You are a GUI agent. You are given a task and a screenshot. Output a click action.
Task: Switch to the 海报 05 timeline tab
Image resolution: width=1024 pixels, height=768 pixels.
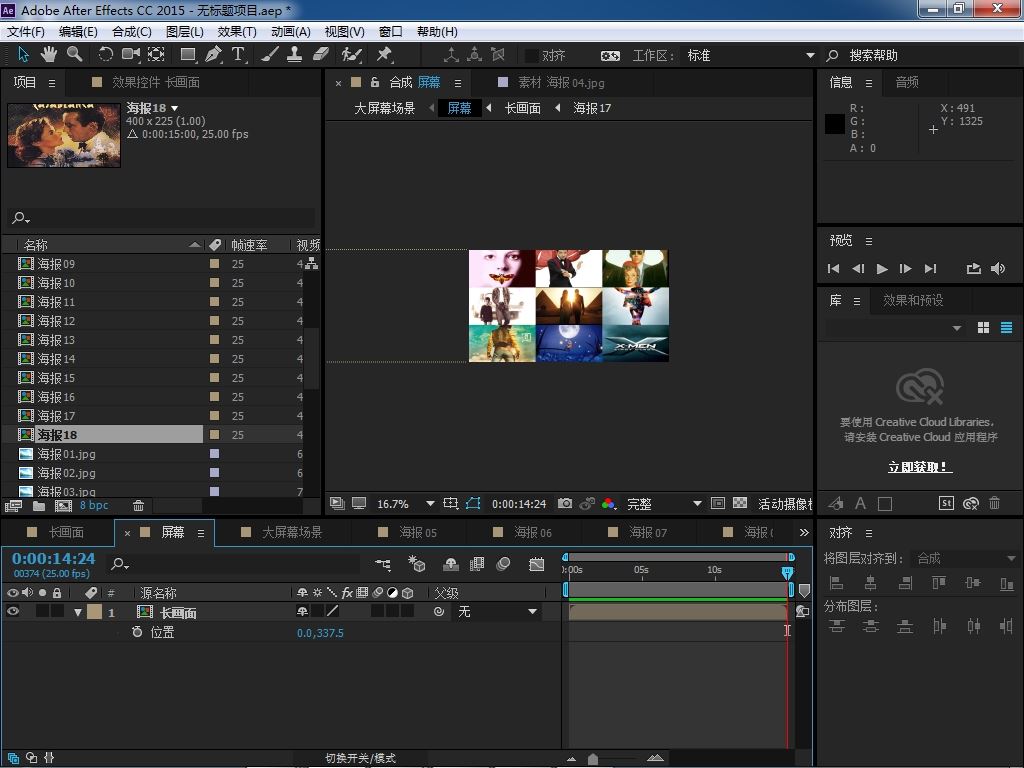(x=417, y=532)
